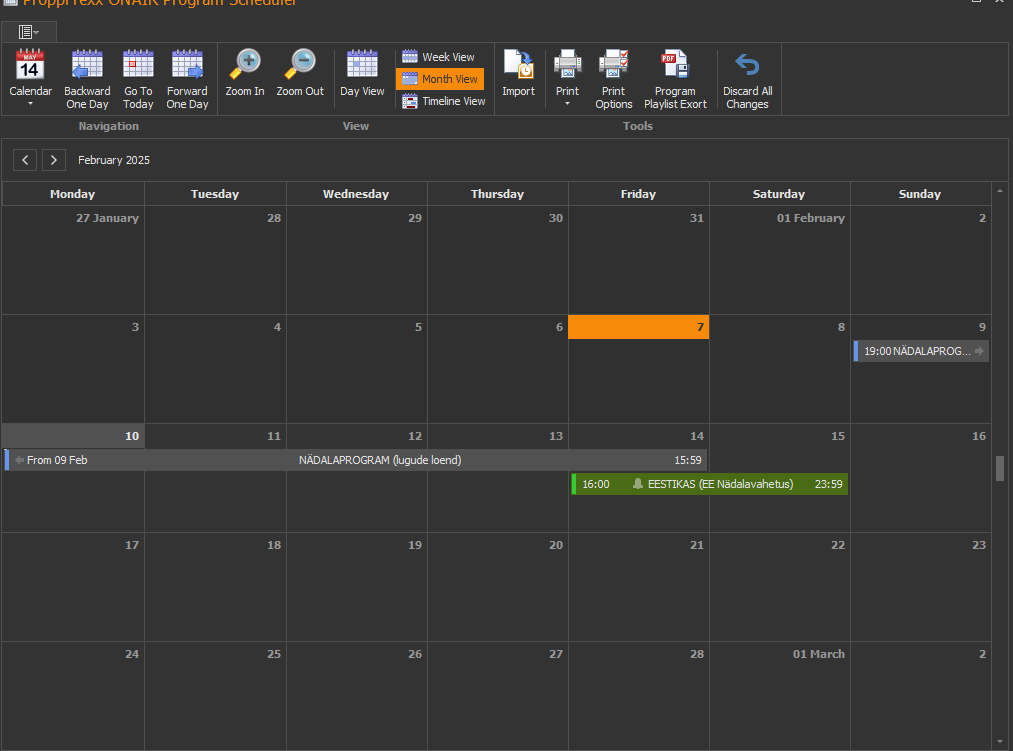Click Discard All Changes undo icon
This screenshot has height=751, width=1013.
point(747,66)
